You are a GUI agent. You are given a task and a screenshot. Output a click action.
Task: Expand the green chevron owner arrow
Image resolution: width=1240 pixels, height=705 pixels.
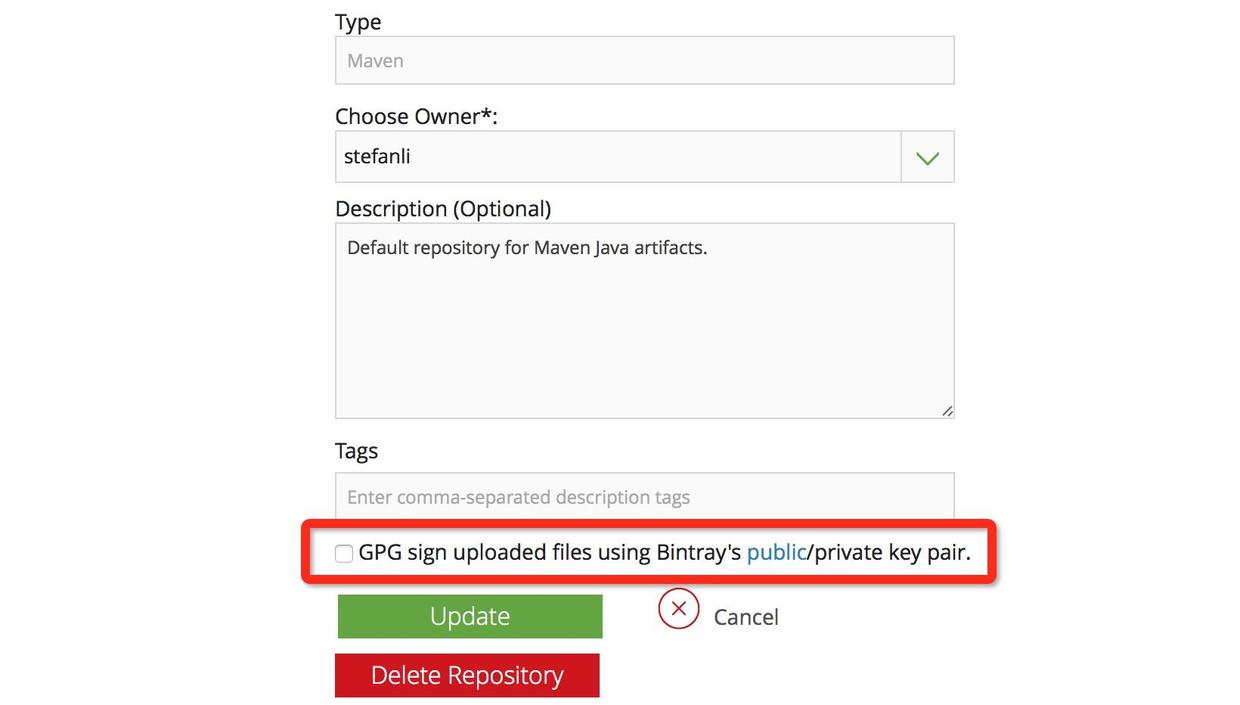(927, 157)
